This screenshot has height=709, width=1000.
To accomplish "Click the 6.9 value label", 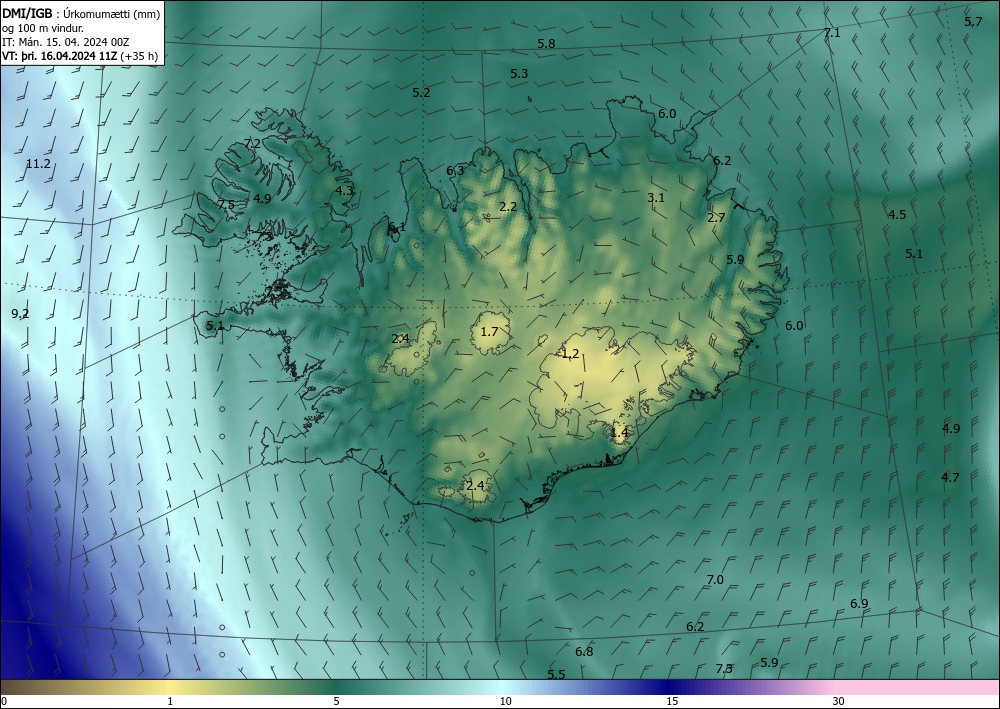I will pos(860,604).
